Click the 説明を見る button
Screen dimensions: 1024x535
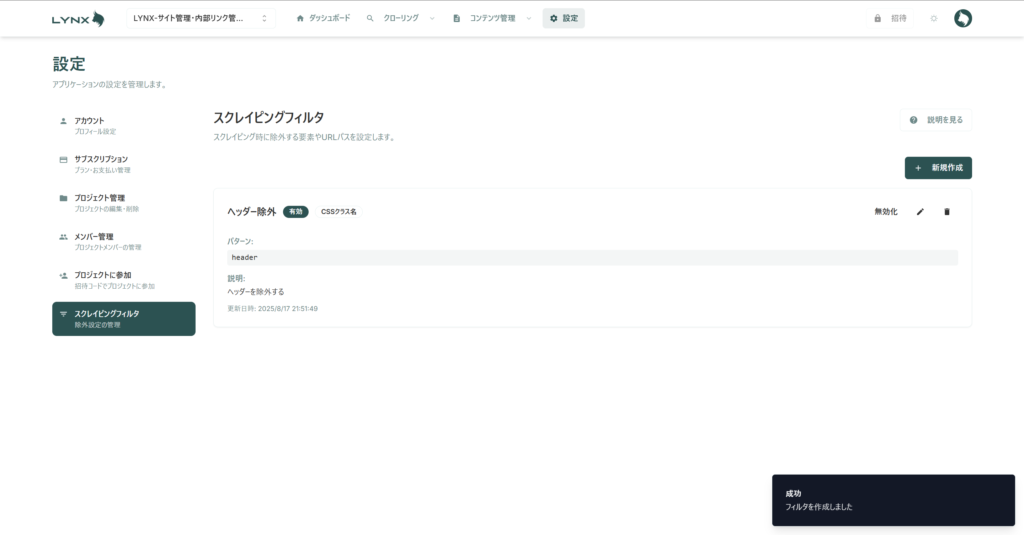coord(936,120)
